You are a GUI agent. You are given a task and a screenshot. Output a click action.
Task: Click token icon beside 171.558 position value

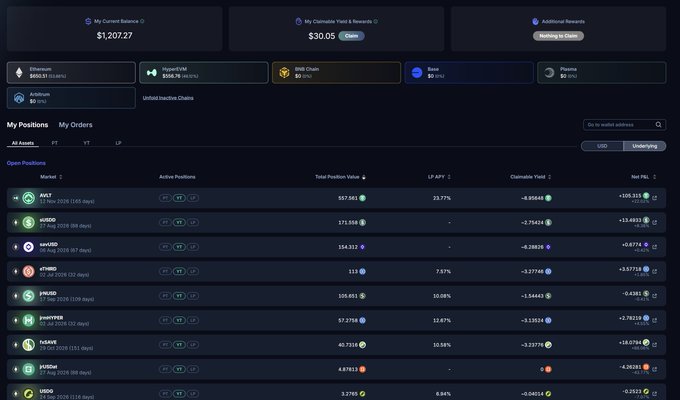(363, 223)
